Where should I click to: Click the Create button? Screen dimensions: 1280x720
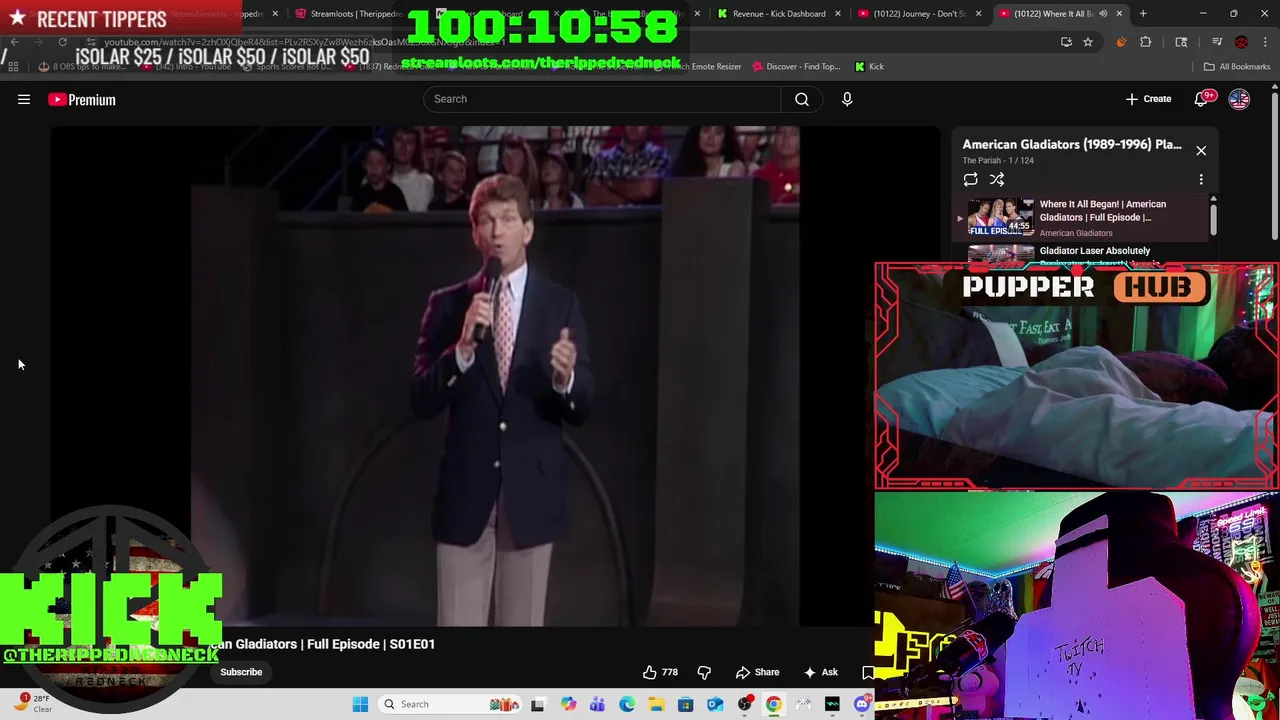click(x=1148, y=99)
